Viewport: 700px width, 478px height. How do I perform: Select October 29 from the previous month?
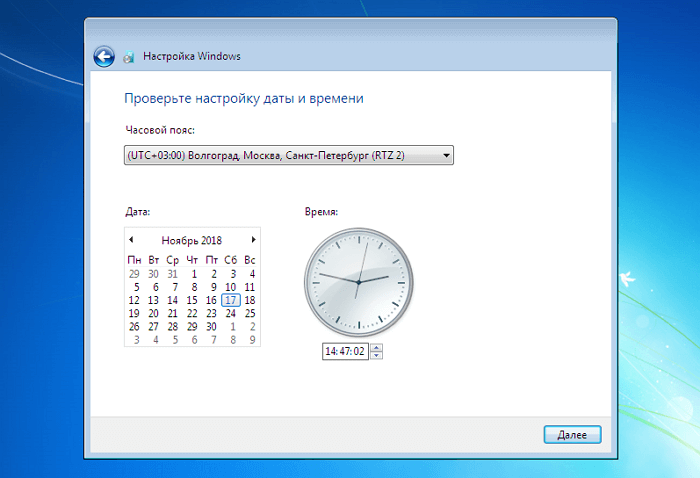pyautogui.click(x=134, y=273)
